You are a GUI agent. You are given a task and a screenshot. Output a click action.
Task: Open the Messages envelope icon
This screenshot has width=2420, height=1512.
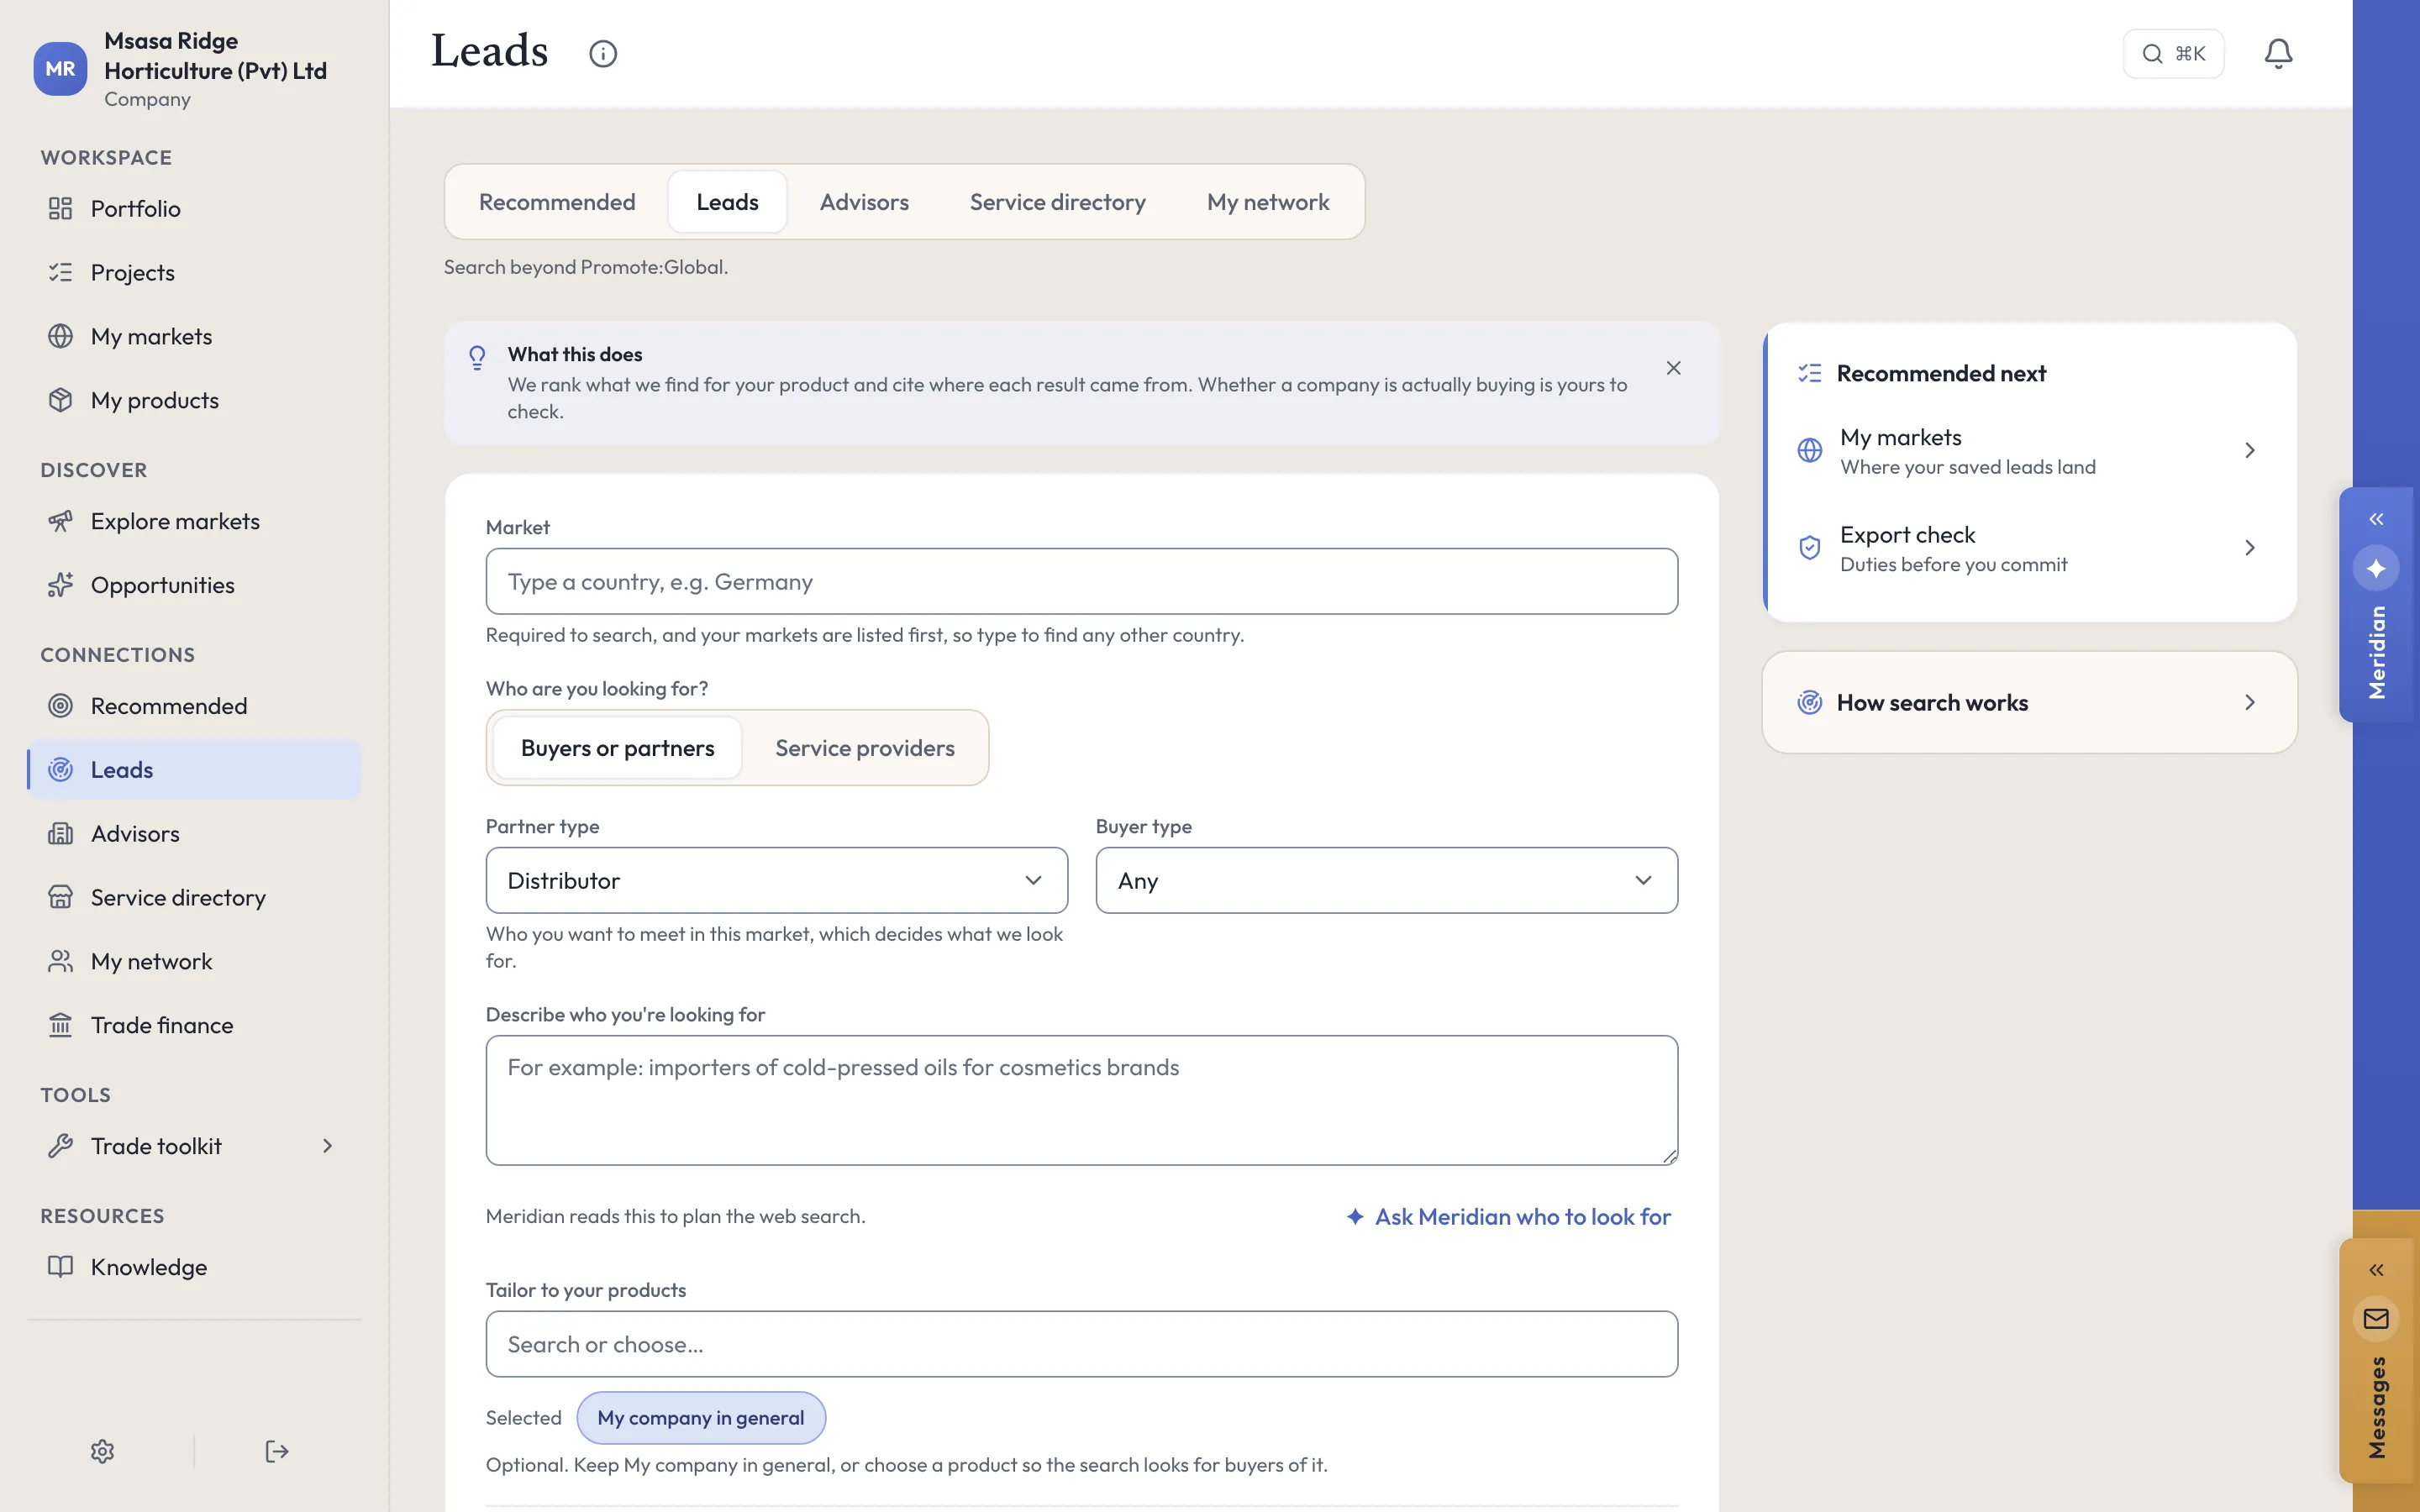[2376, 1319]
